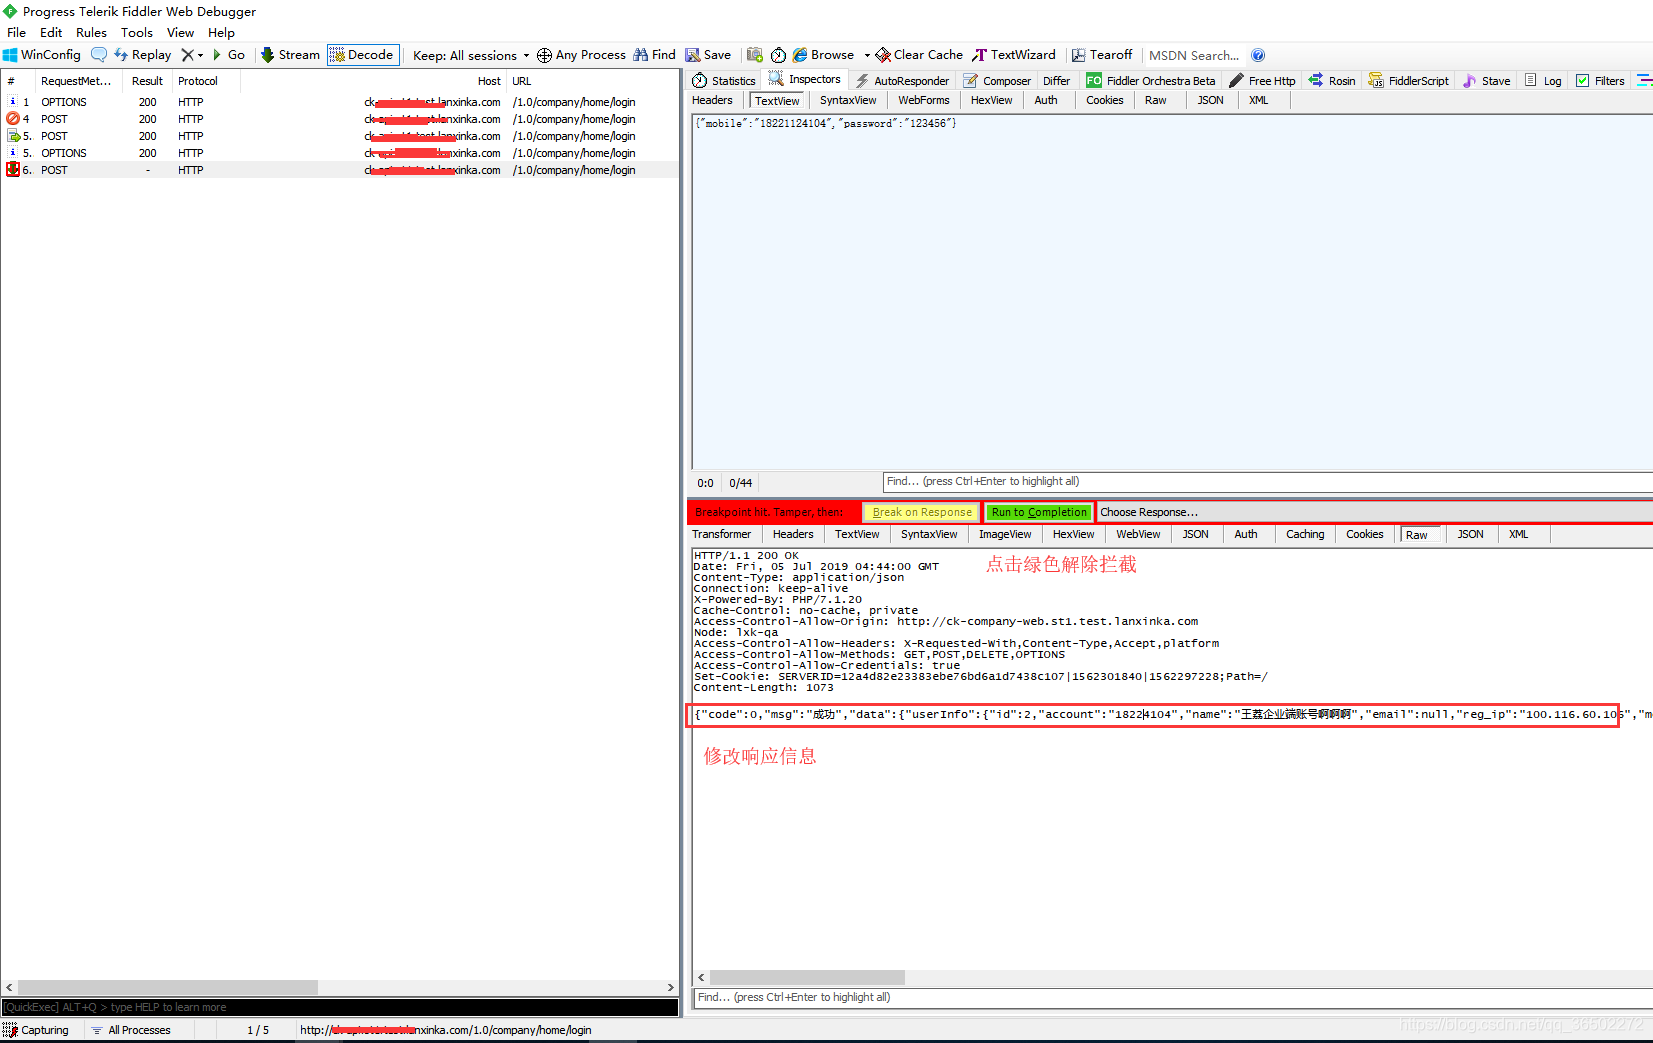The width and height of the screenshot is (1653, 1043).
Task: Toggle Capturing in the status bar
Action: 36,1030
